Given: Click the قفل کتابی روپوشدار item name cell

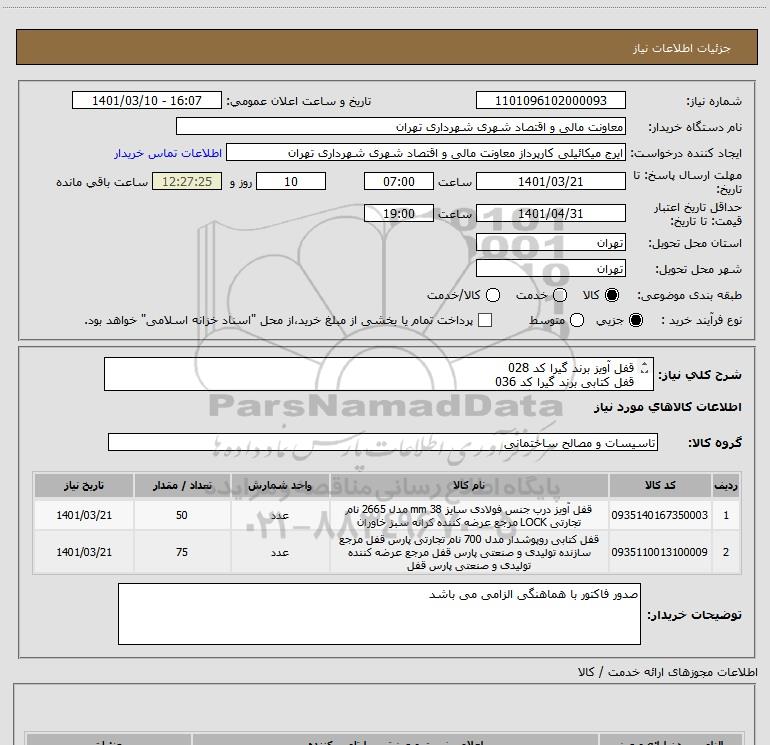Looking at the screenshot, I should (469, 552).
